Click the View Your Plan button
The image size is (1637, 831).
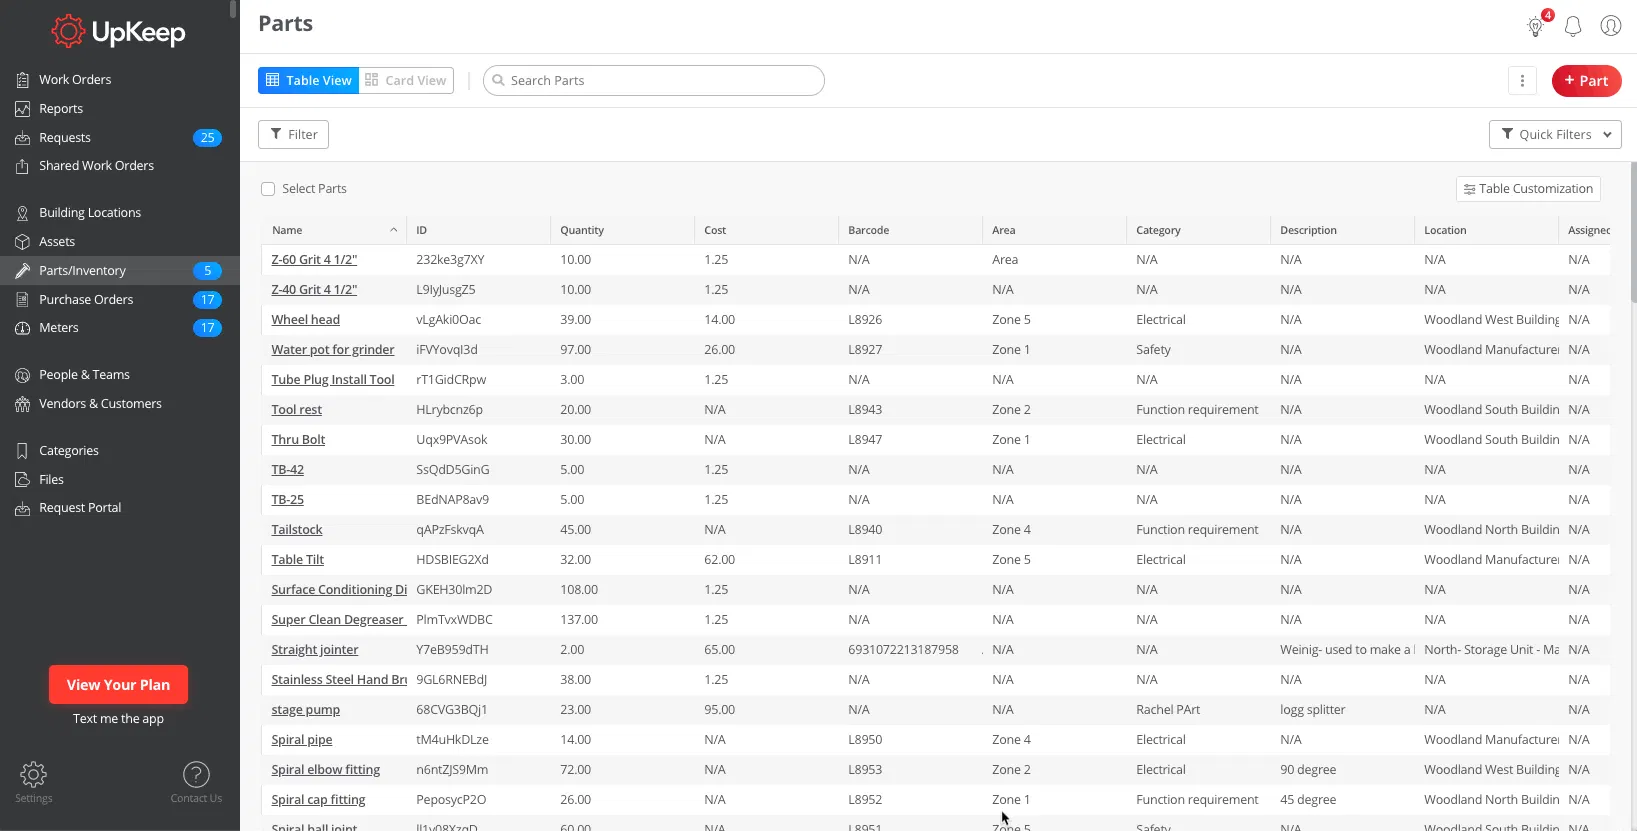click(118, 685)
